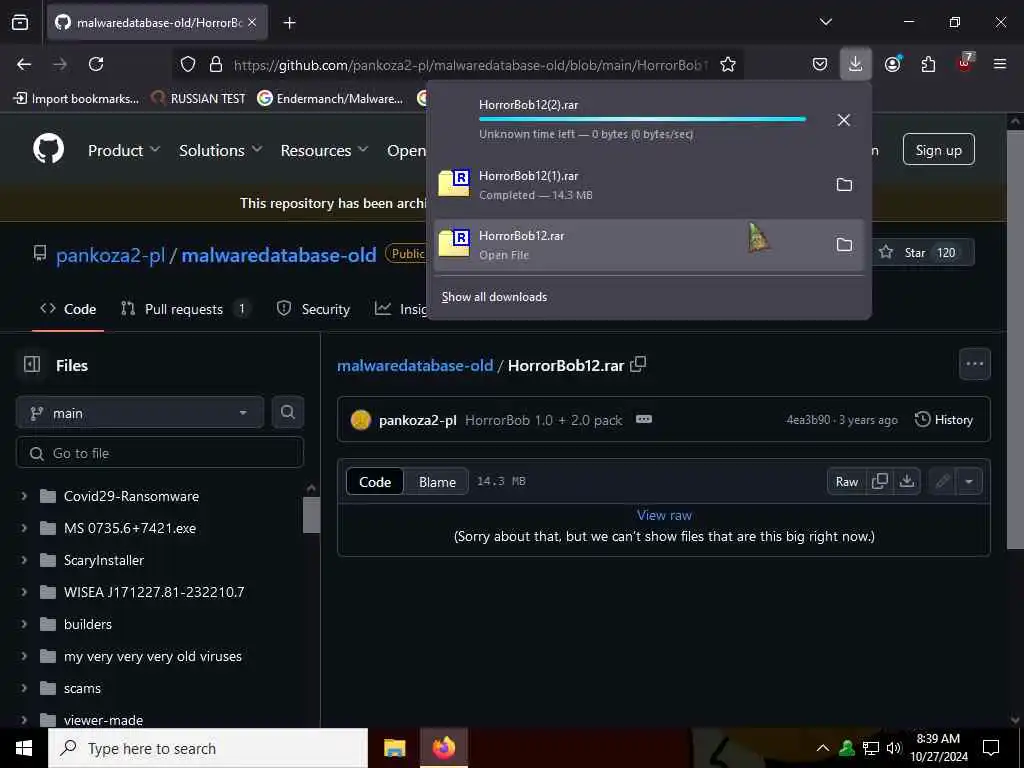Search files with magnifier icon
The width and height of the screenshot is (1024, 768).
(x=288, y=412)
